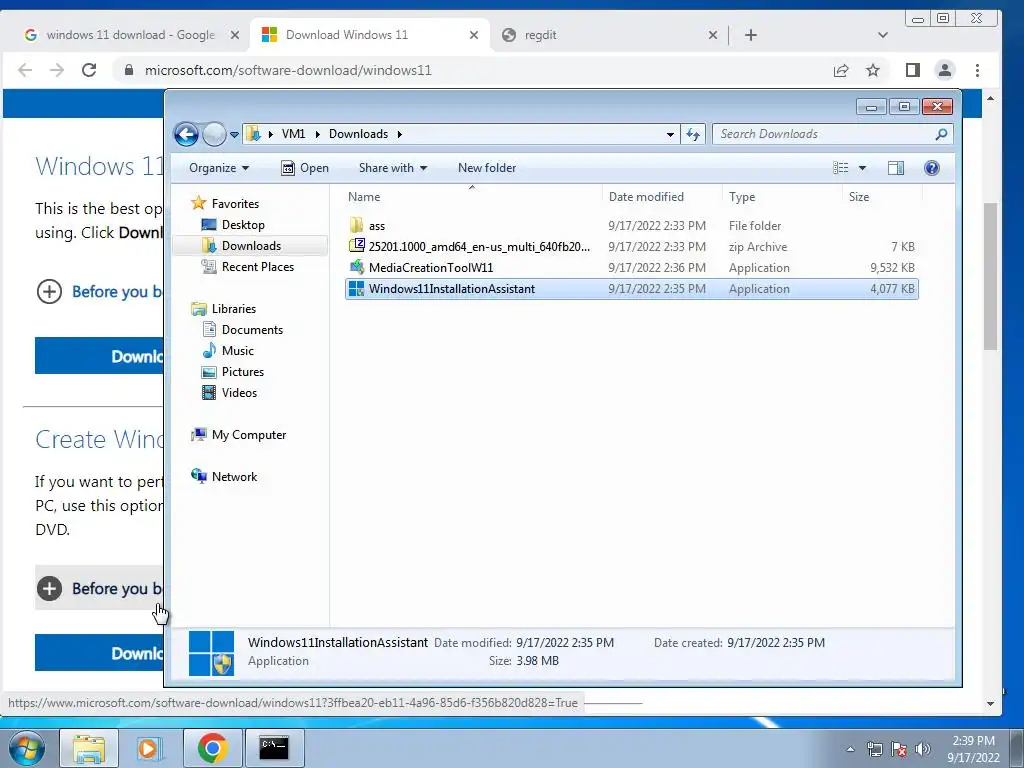
Task: Click Chrome's forward button
Action: coord(57,71)
